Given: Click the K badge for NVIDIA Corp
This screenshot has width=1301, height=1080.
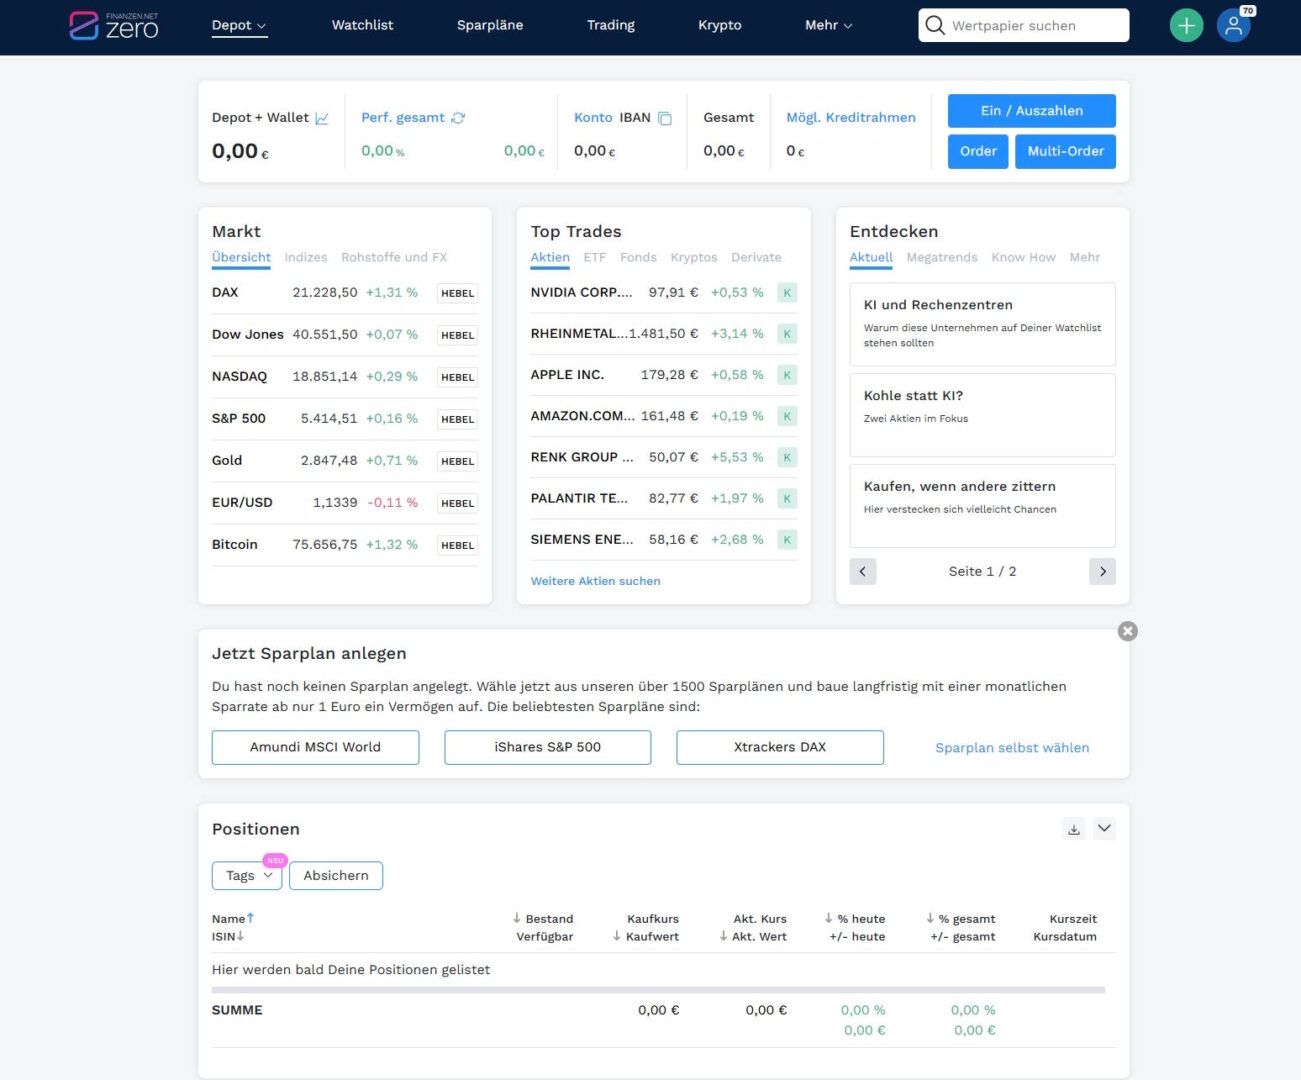Looking at the screenshot, I should [x=788, y=293].
